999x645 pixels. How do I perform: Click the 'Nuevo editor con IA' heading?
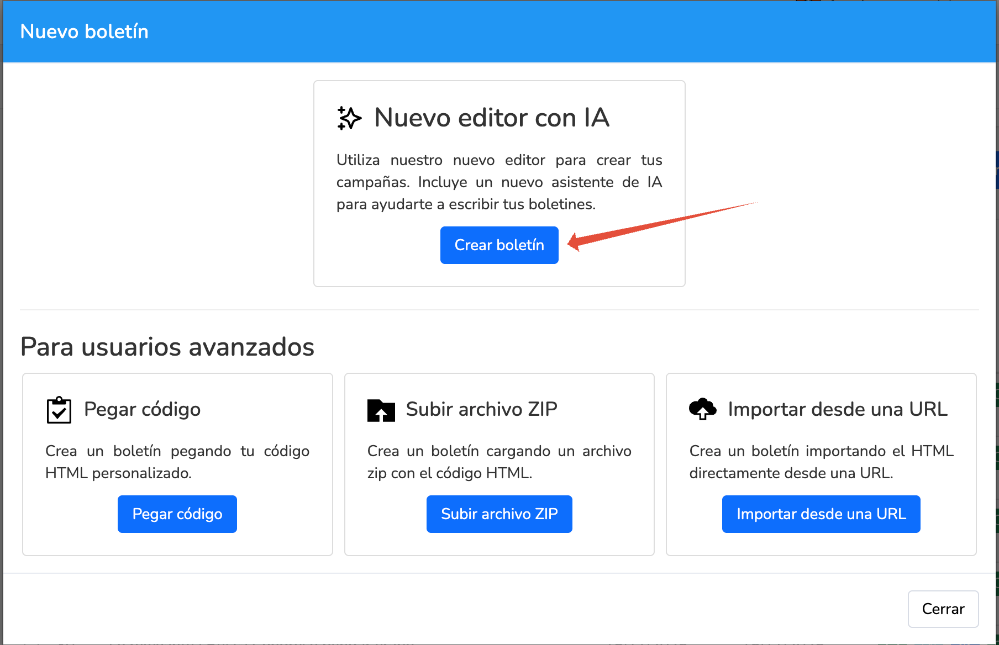tap(492, 117)
